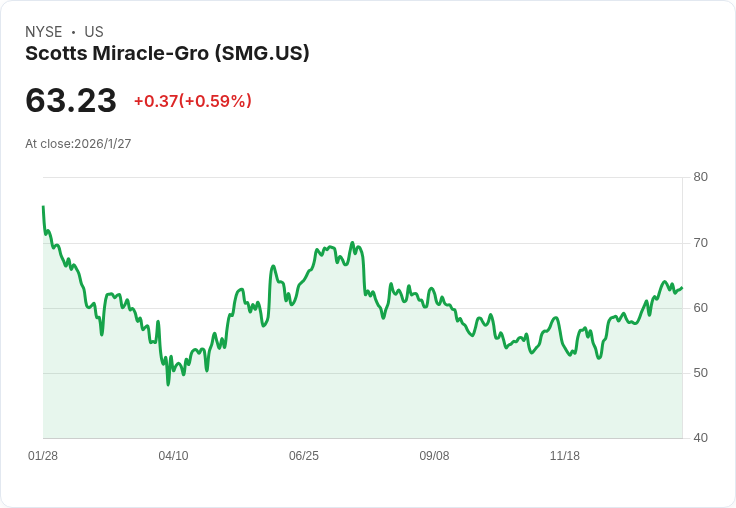Pick the 11/18 date axis label
Screen dimensions: 736x508
tap(565, 456)
